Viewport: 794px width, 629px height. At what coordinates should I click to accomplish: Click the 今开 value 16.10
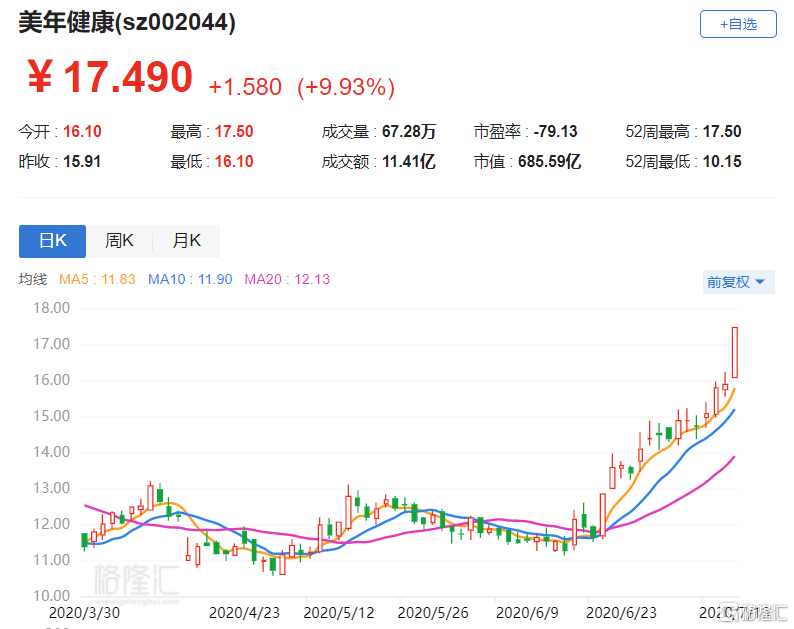(82, 132)
